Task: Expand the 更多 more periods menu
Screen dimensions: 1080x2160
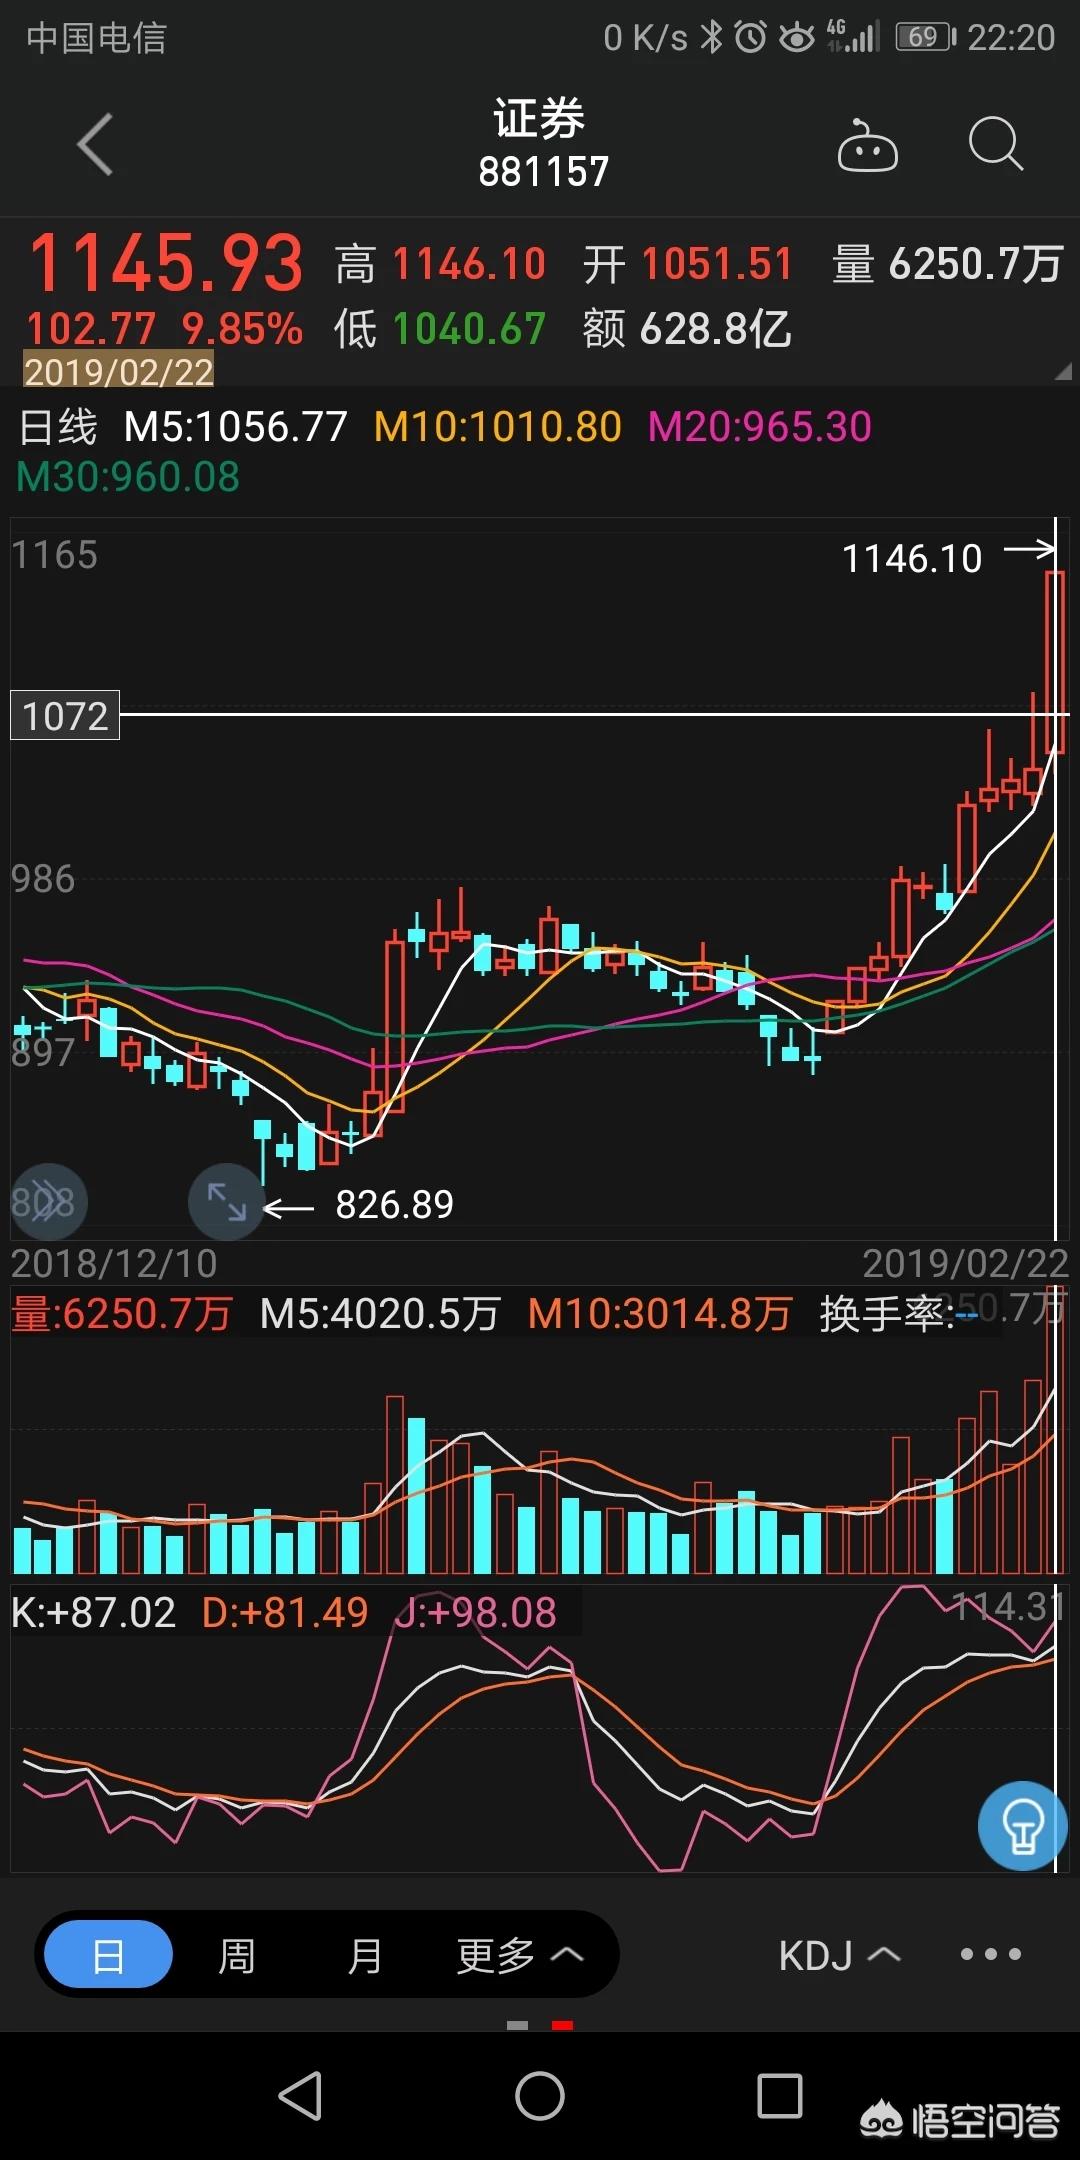Action: [x=519, y=1954]
